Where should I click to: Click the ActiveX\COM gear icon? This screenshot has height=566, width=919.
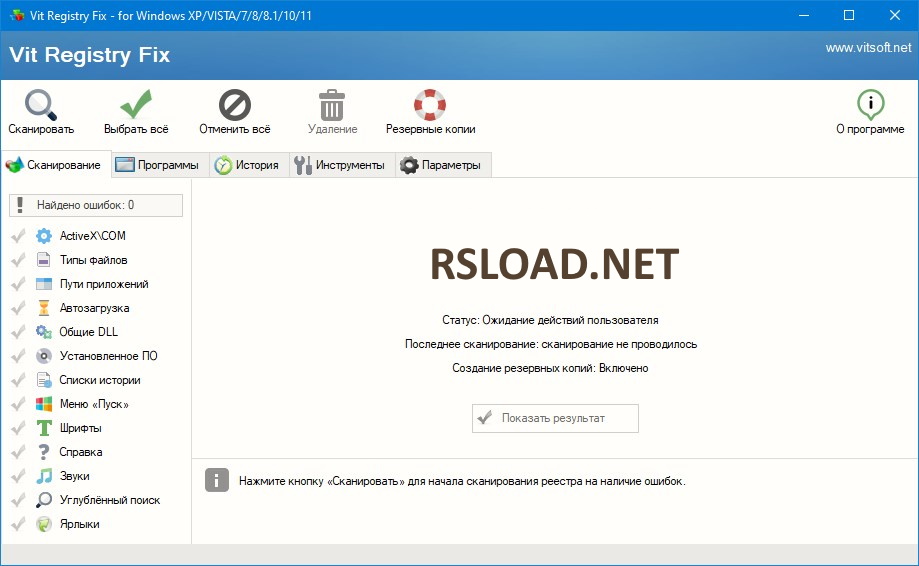point(43,236)
